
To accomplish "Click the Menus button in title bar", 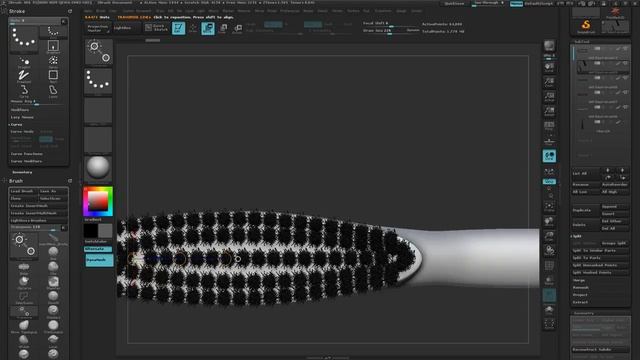I will coord(516,3).
